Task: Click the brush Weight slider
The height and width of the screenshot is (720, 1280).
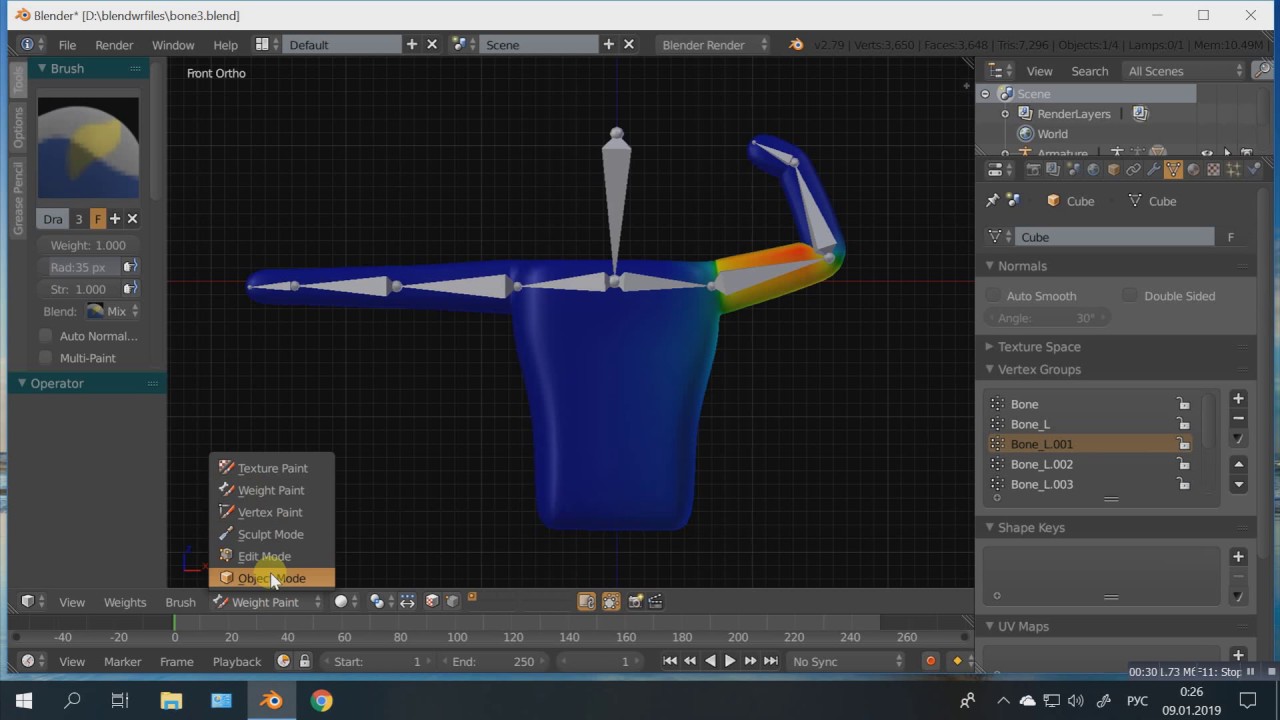Action: pos(88,245)
